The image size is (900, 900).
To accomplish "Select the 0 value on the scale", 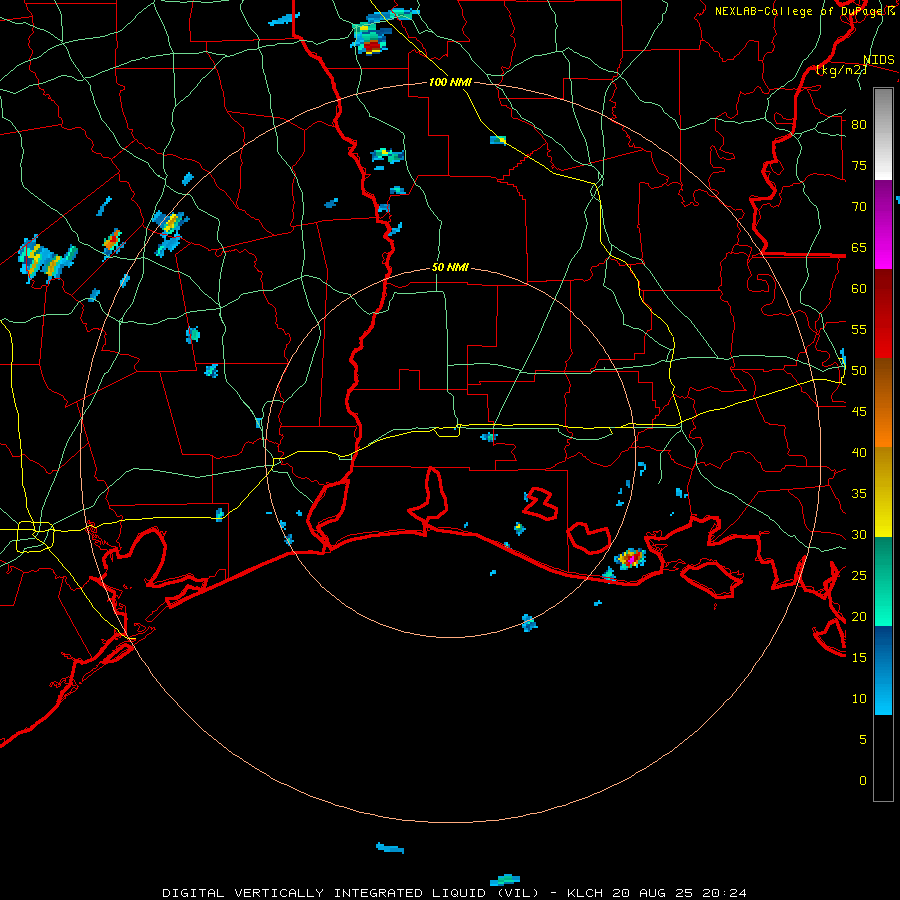I will coord(863,781).
